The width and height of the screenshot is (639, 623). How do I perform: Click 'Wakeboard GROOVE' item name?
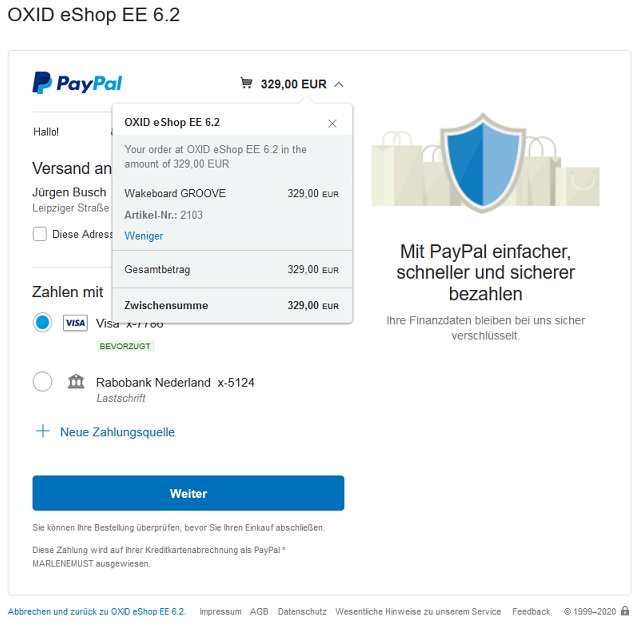[x=175, y=193]
